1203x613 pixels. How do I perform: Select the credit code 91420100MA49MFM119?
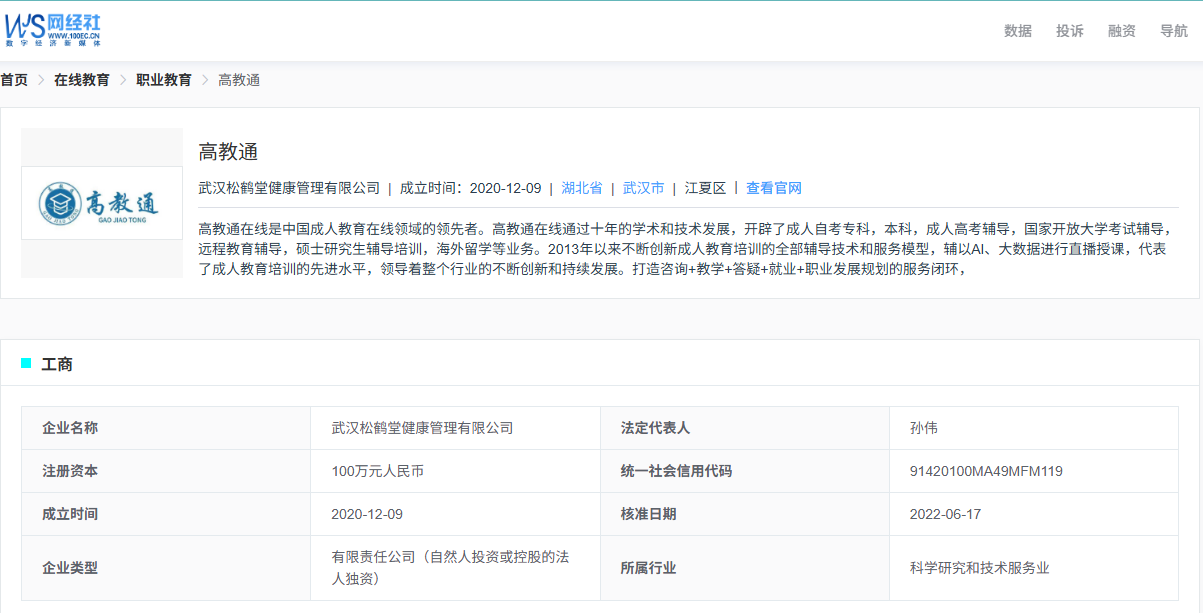click(x=987, y=471)
